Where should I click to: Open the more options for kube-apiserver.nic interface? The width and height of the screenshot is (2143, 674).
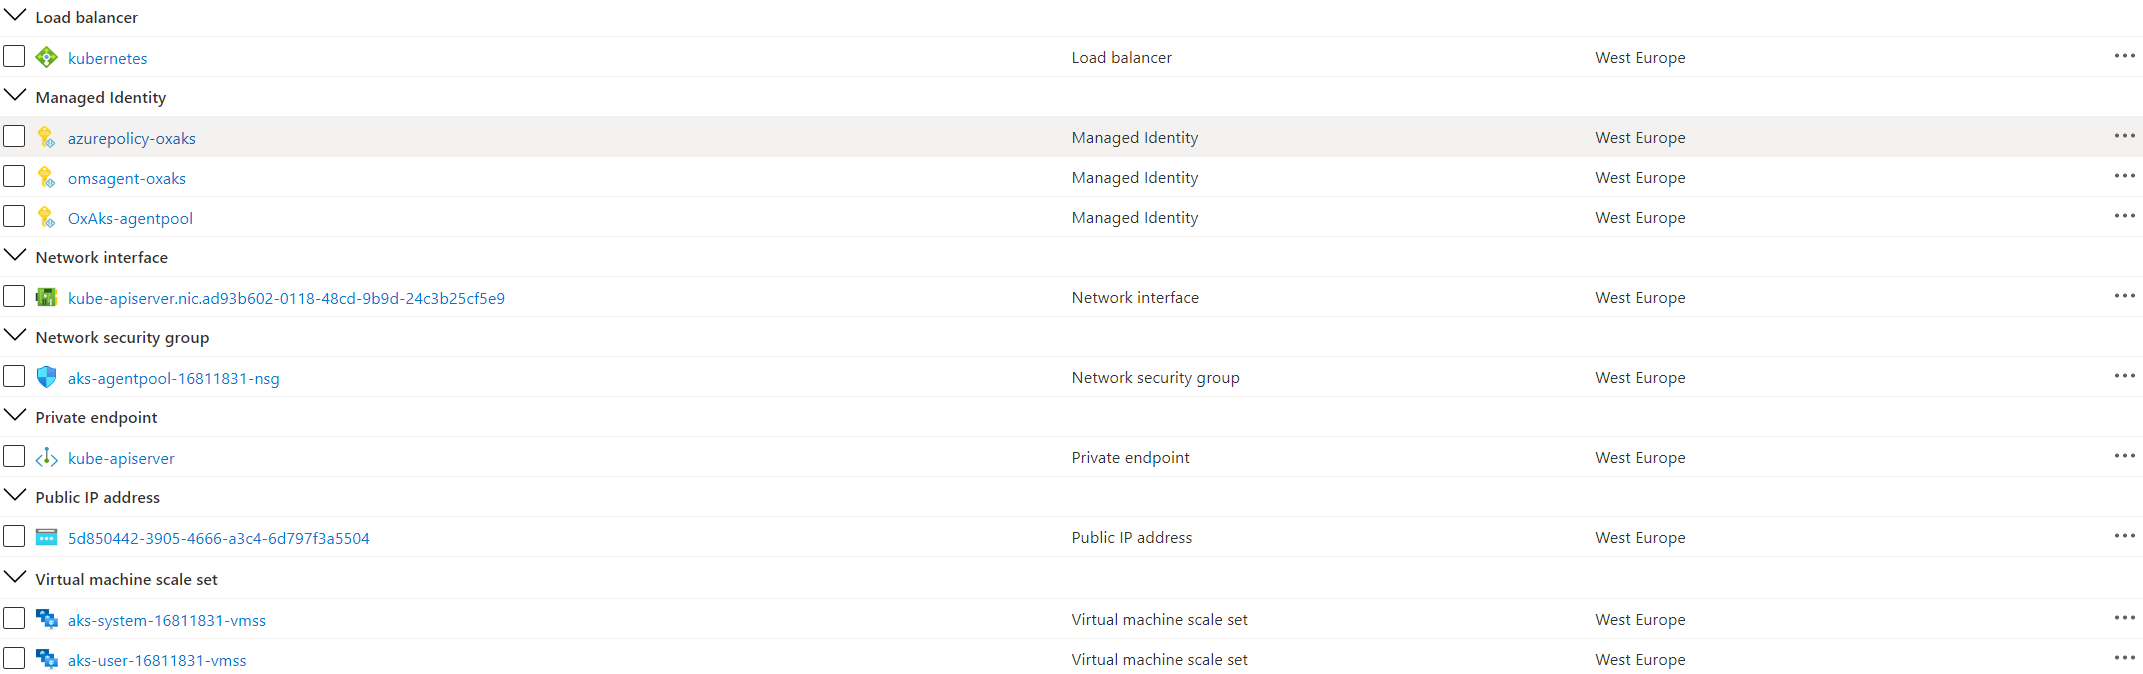coord(2124,296)
